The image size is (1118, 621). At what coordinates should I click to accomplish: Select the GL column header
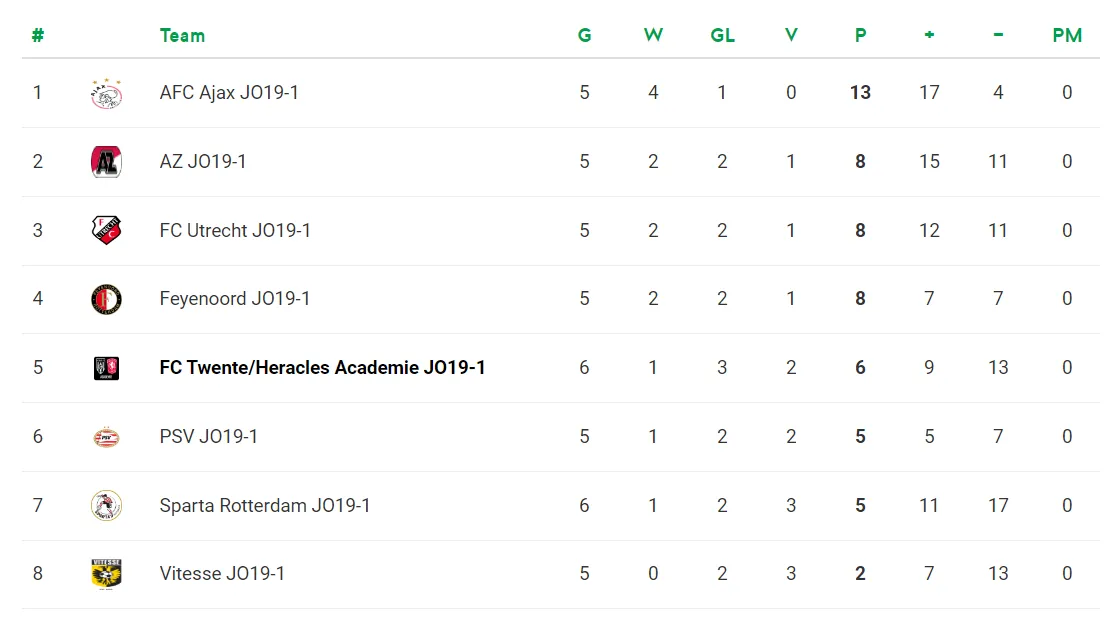coord(722,36)
